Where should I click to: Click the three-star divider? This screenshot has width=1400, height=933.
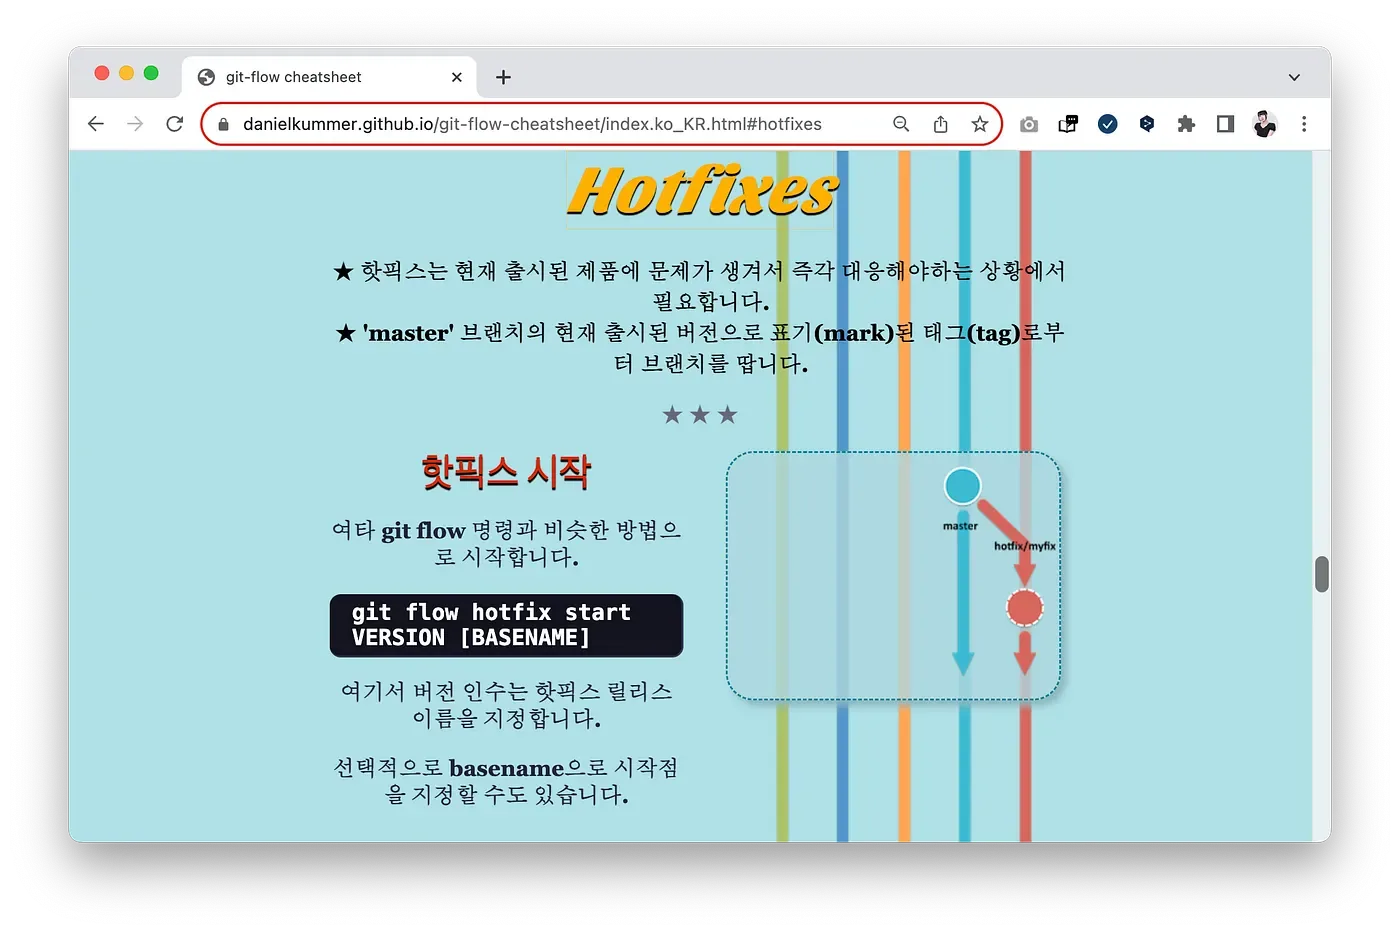[700, 415]
